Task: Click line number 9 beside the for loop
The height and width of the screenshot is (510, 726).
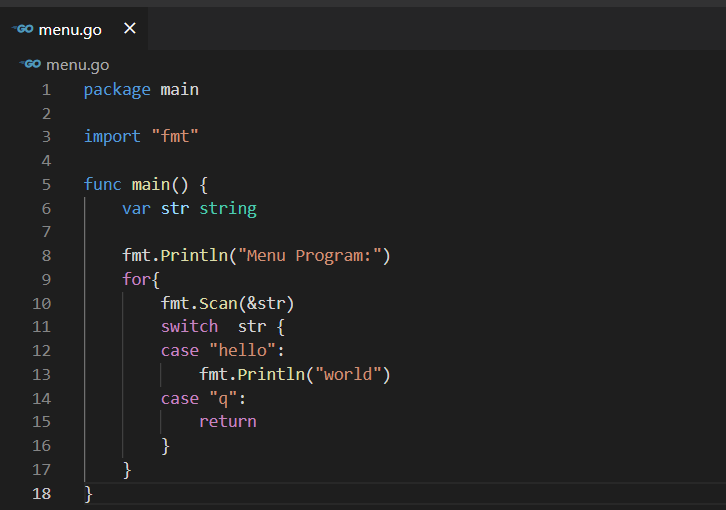Action: tap(46, 280)
